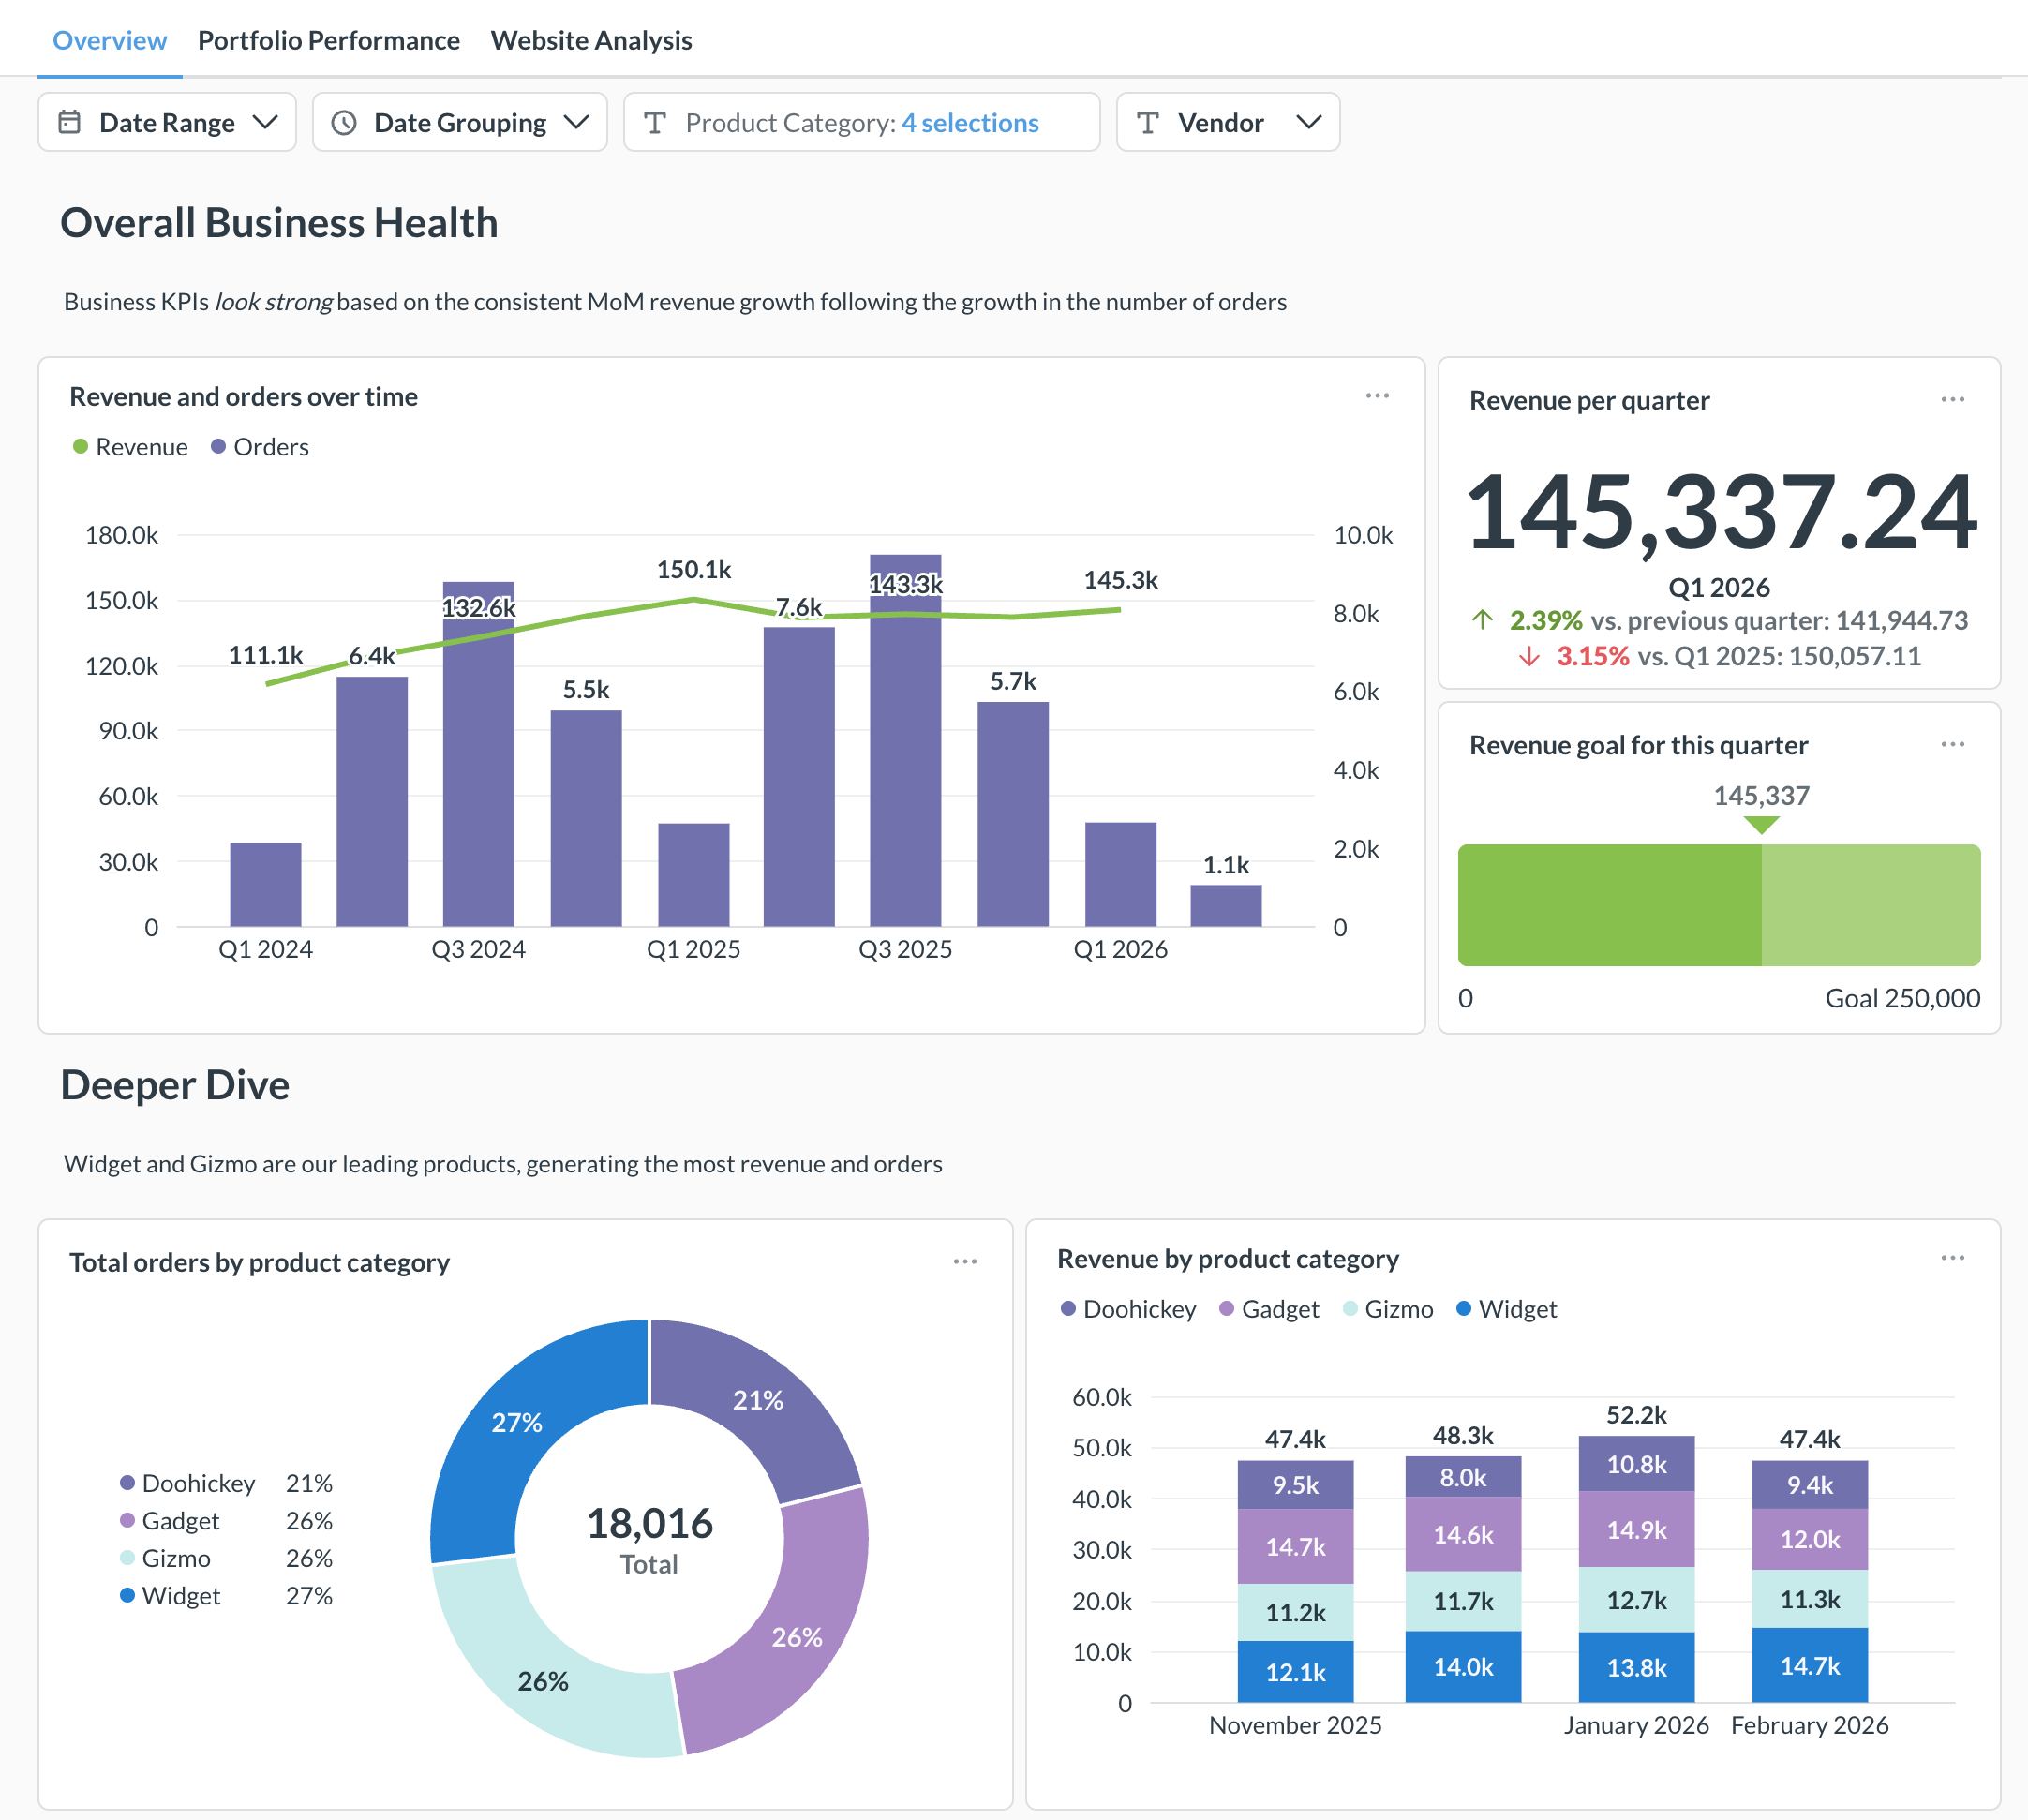Click the green up arrow beside 2.39%
This screenshot has height=1820, width=2028.
pos(1482,620)
